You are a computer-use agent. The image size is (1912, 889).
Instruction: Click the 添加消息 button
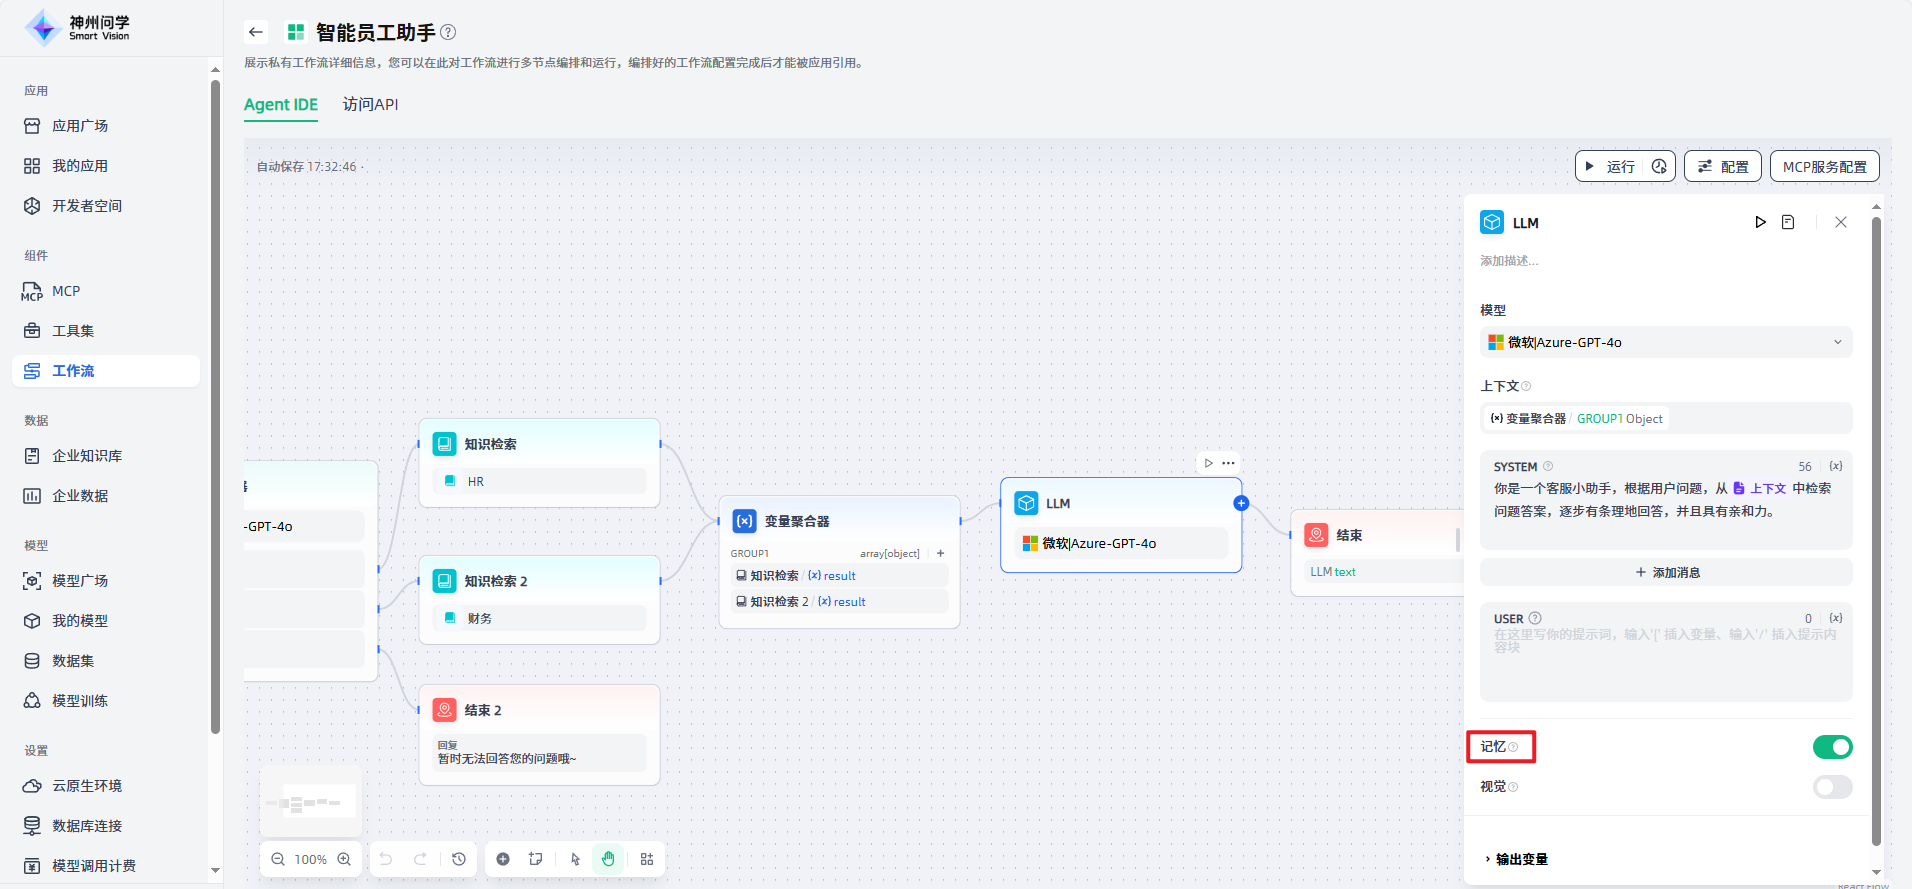coord(1665,572)
